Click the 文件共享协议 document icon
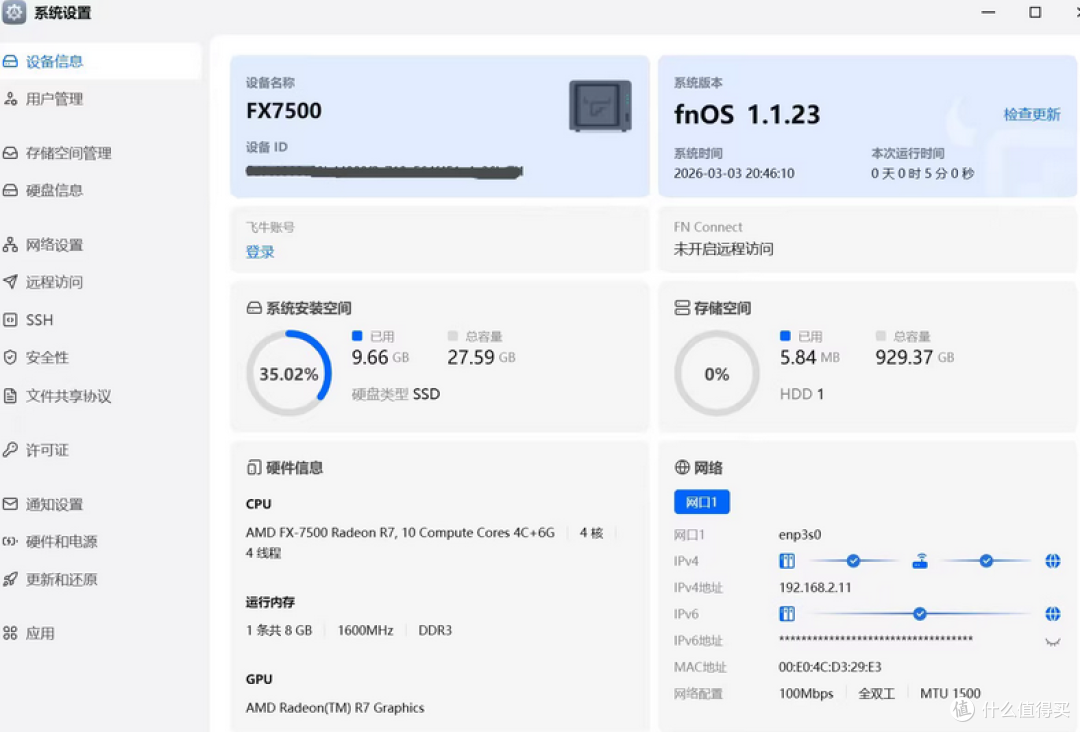Image resolution: width=1080 pixels, height=732 pixels. tap(10, 395)
